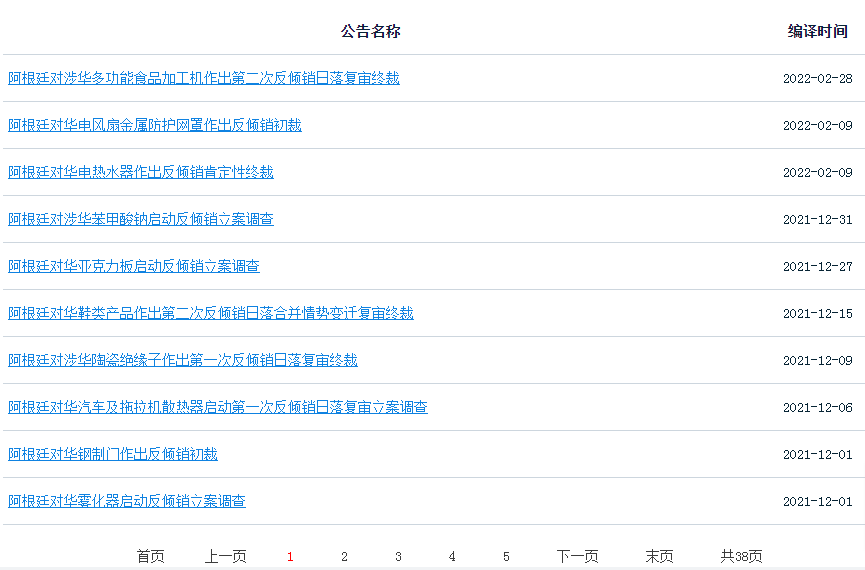Screen dimensions: 865x570
Task: Jump to page 5 of results
Action: (x=506, y=557)
